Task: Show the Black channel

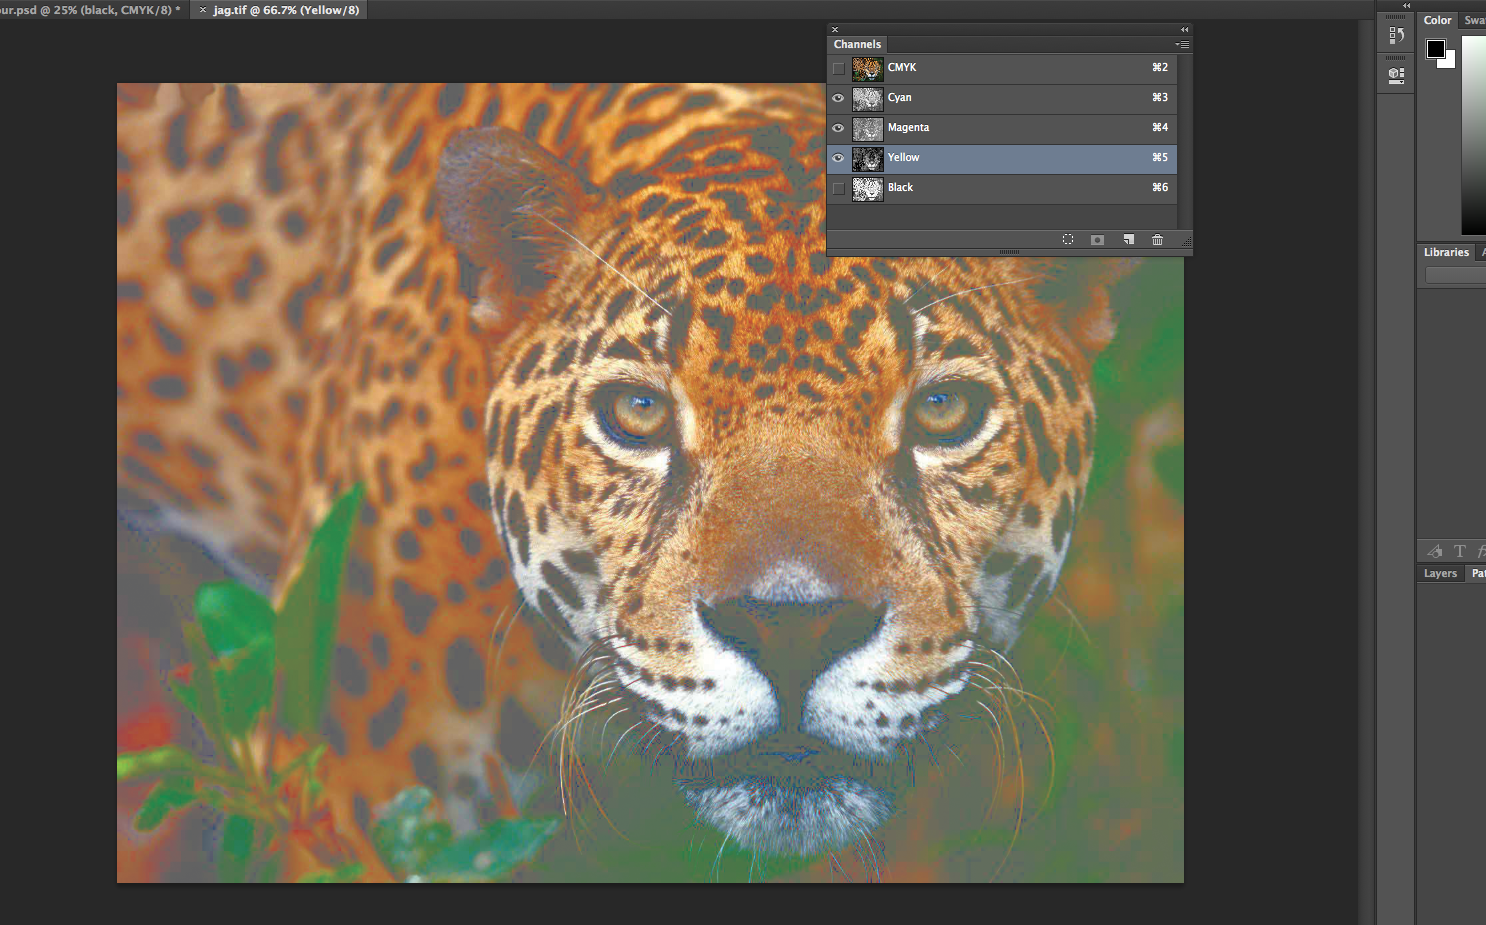Action: click(838, 188)
